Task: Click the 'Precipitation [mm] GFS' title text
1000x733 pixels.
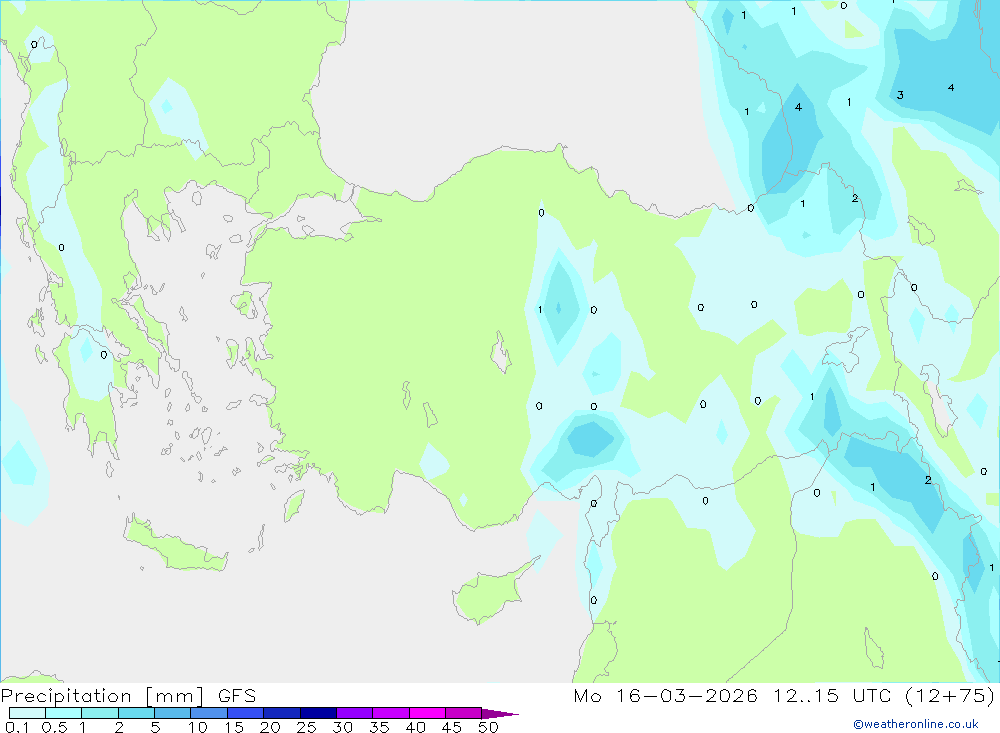Action: click(x=128, y=696)
